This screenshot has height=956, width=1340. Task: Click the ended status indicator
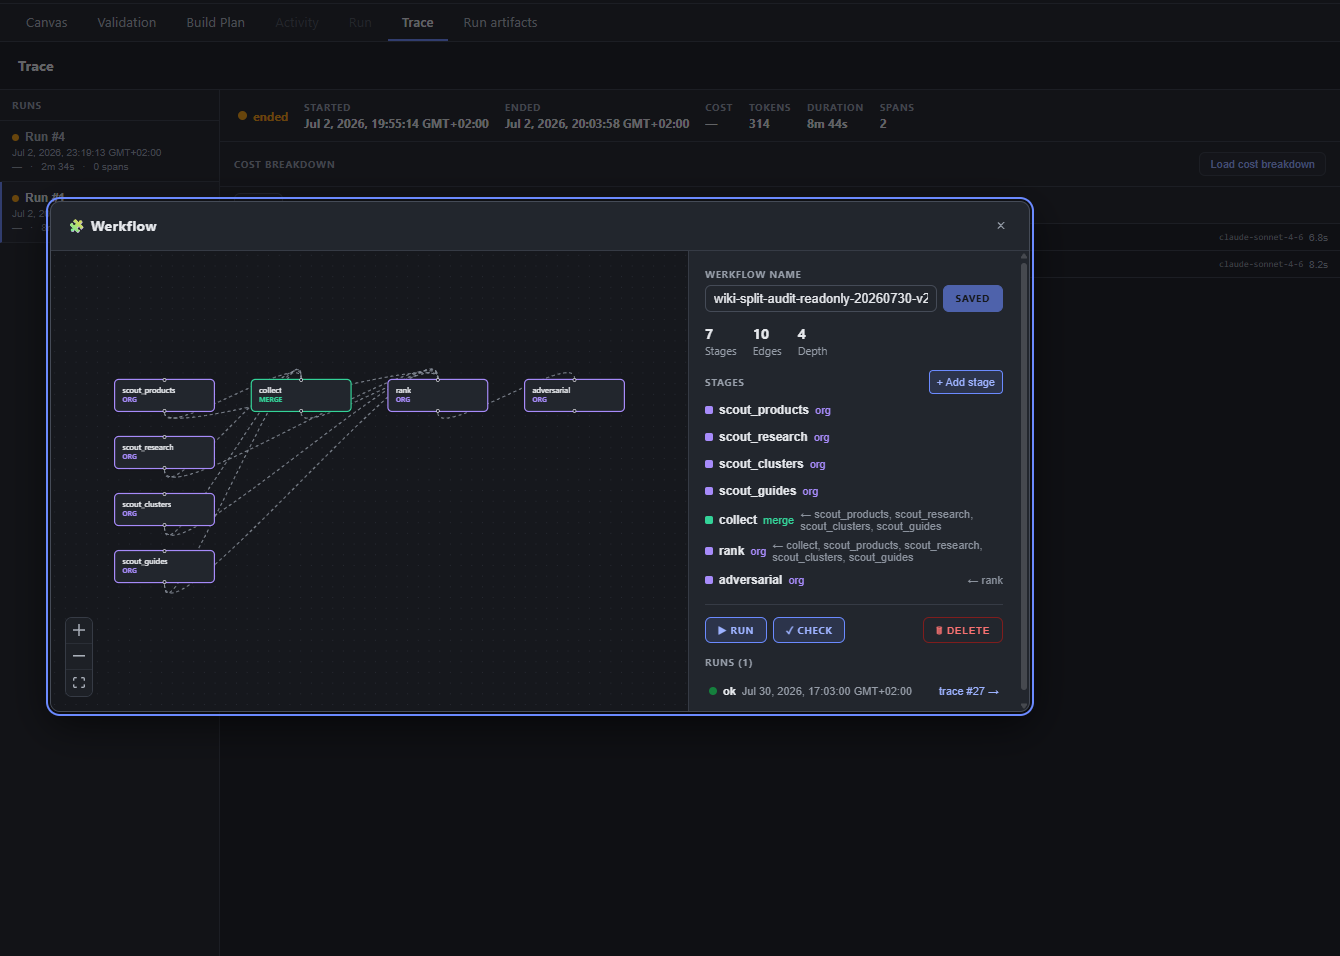[263, 116]
